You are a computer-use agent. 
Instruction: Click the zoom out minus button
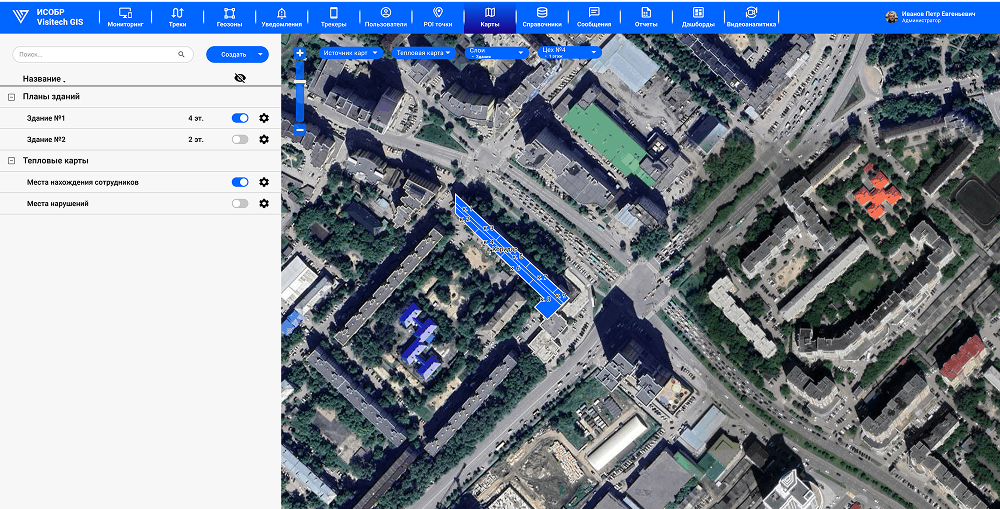click(300, 130)
